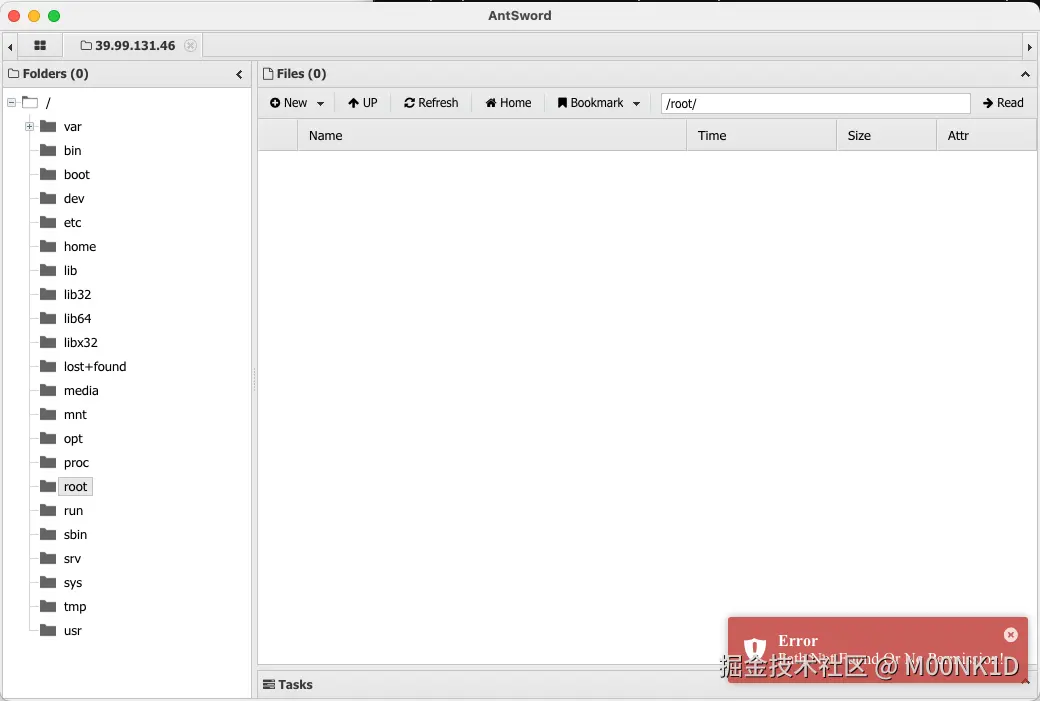Screen dimensions: 1040x701
Task: Select the tmp folder
Action: click(74, 606)
